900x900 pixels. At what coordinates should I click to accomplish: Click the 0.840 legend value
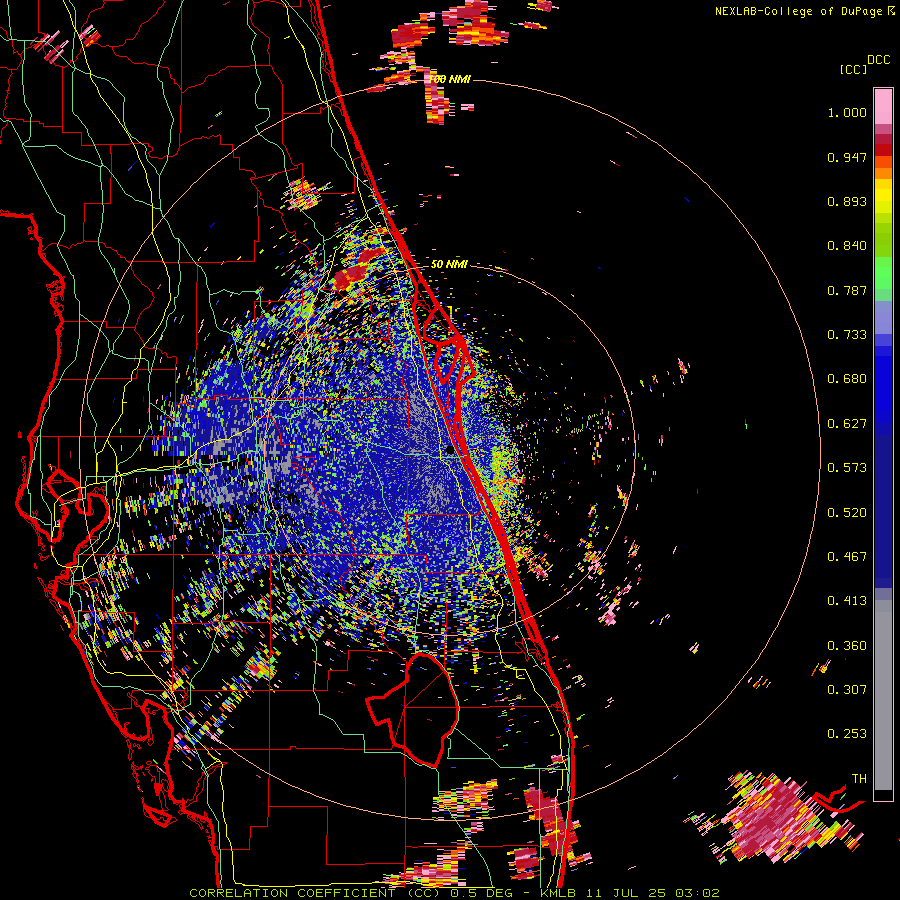847,246
